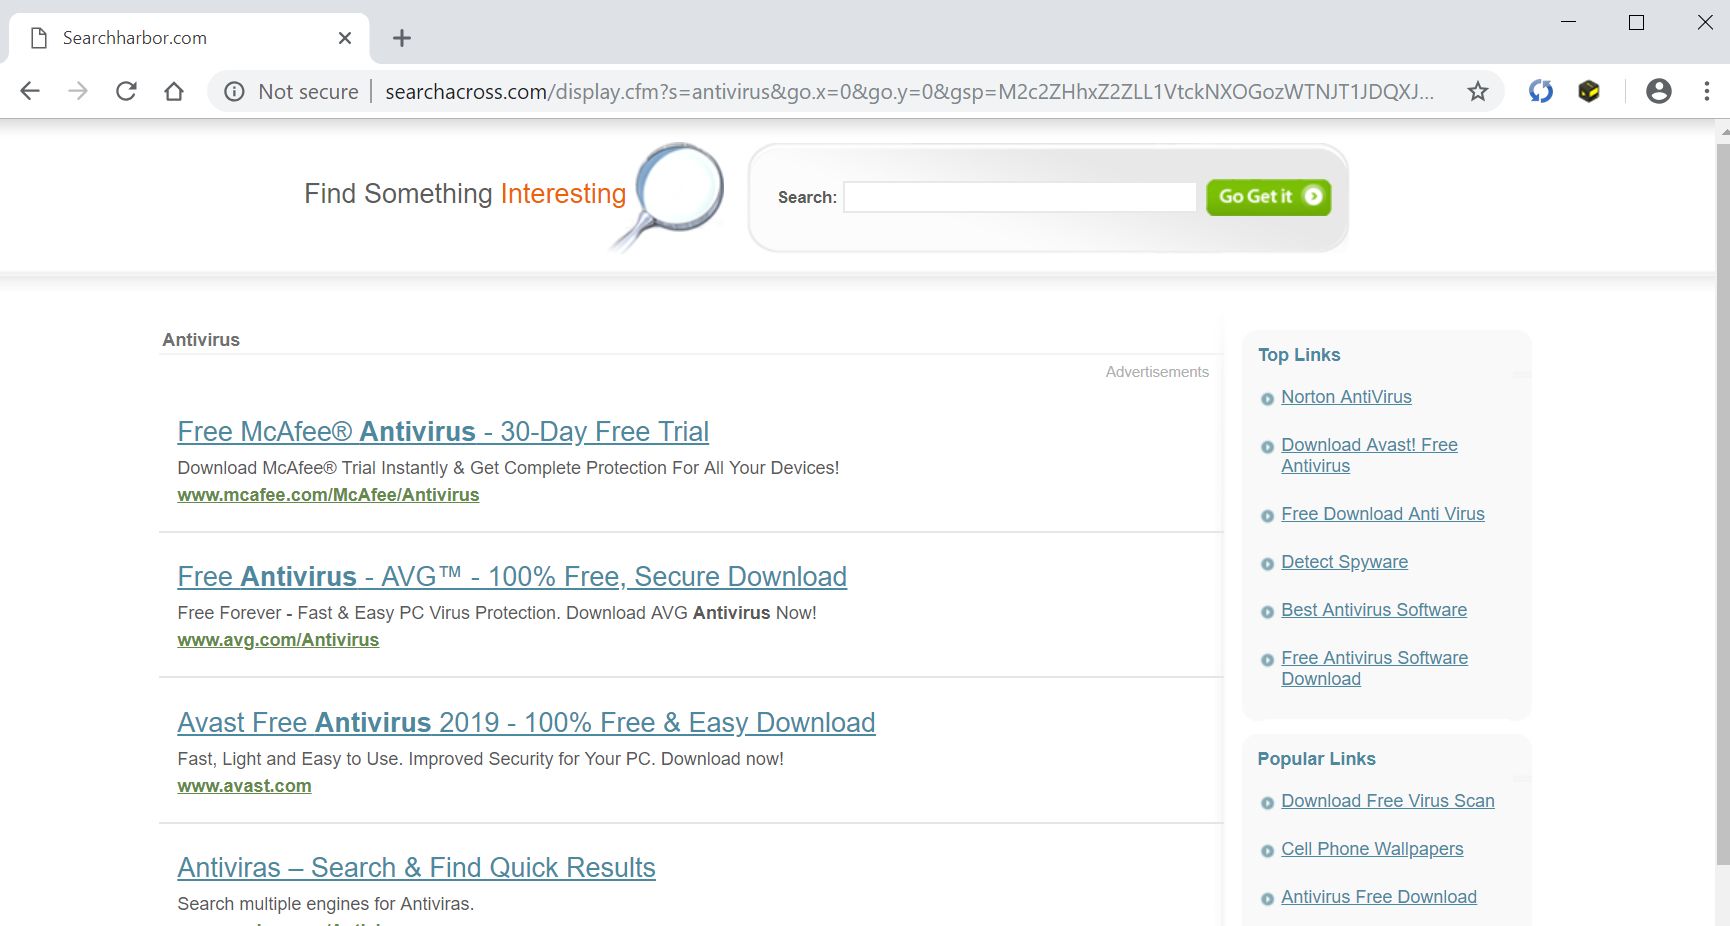This screenshot has height=926, width=1730.
Task: Open Avast Free Antivirus 2019 link
Action: coord(526,723)
